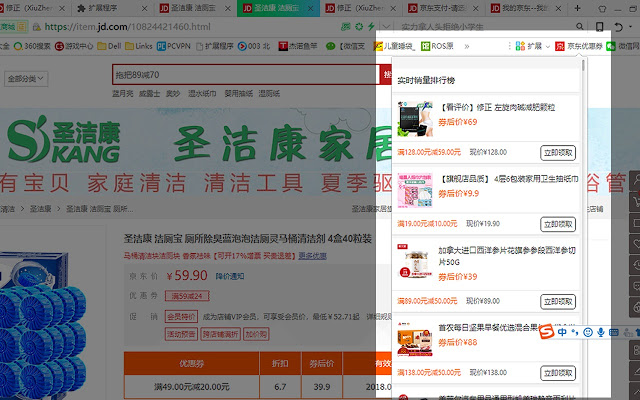Open the shopping cart icon in JD sidebar

(635, 201)
